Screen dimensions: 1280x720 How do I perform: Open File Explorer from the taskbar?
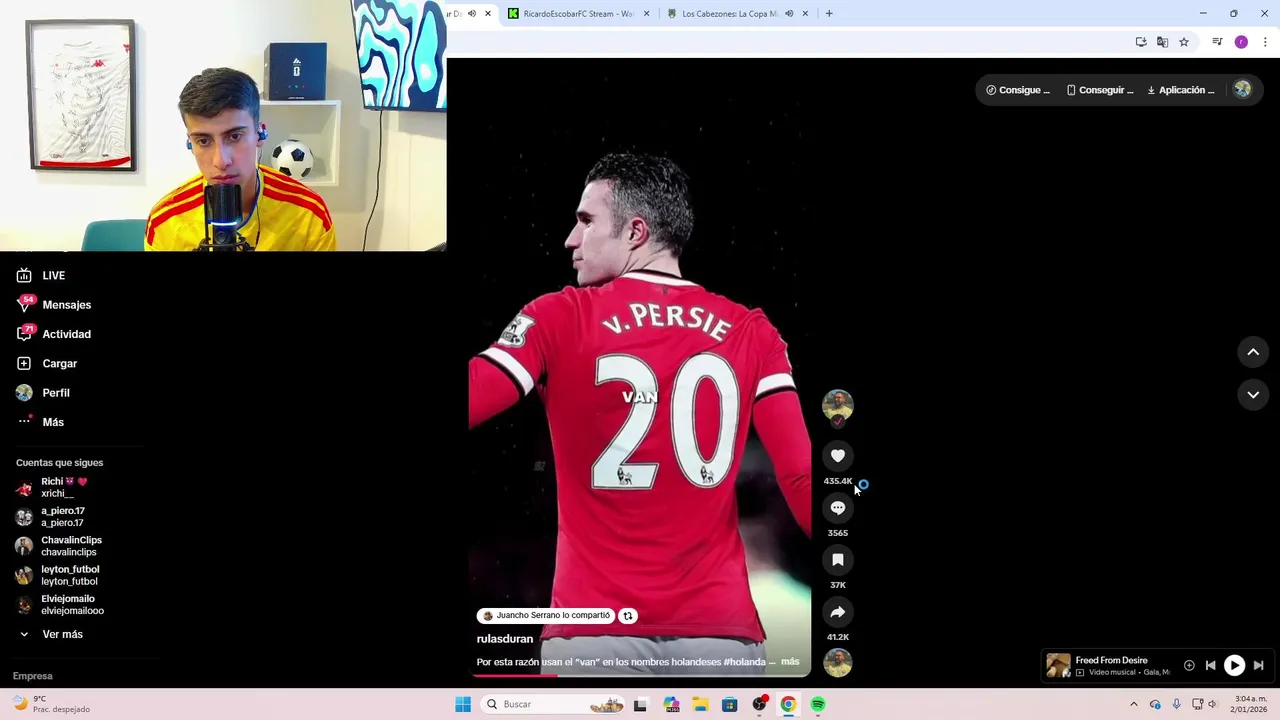(700, 704)
